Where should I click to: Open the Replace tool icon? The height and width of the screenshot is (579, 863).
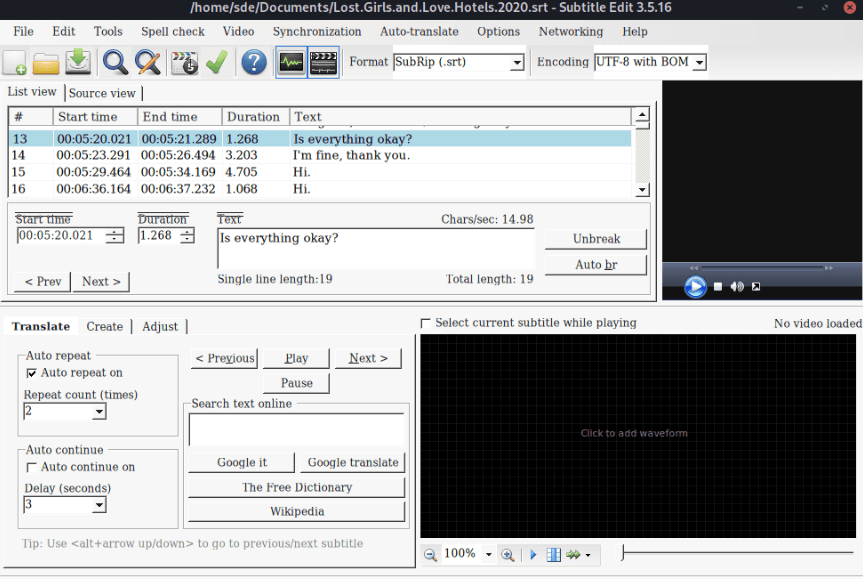tap(148, 63)
